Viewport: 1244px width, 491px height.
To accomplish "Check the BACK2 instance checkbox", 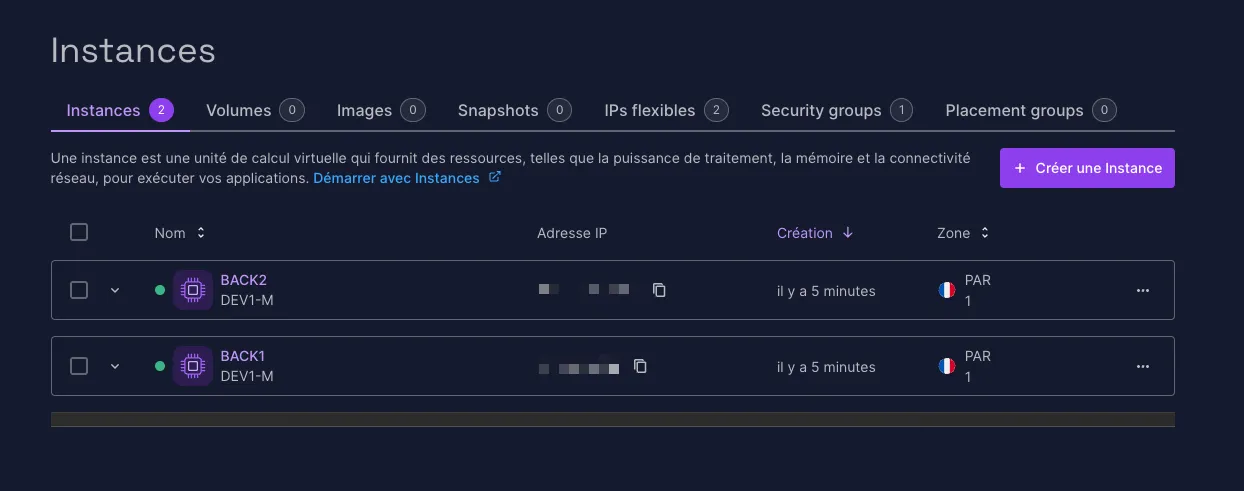I will 79,290.
